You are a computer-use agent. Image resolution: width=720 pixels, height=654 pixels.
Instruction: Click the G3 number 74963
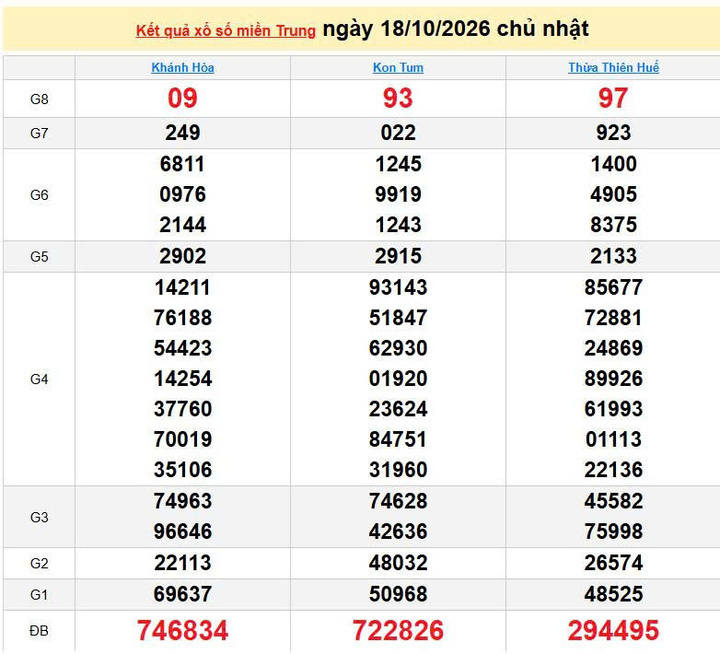[183, 501]
